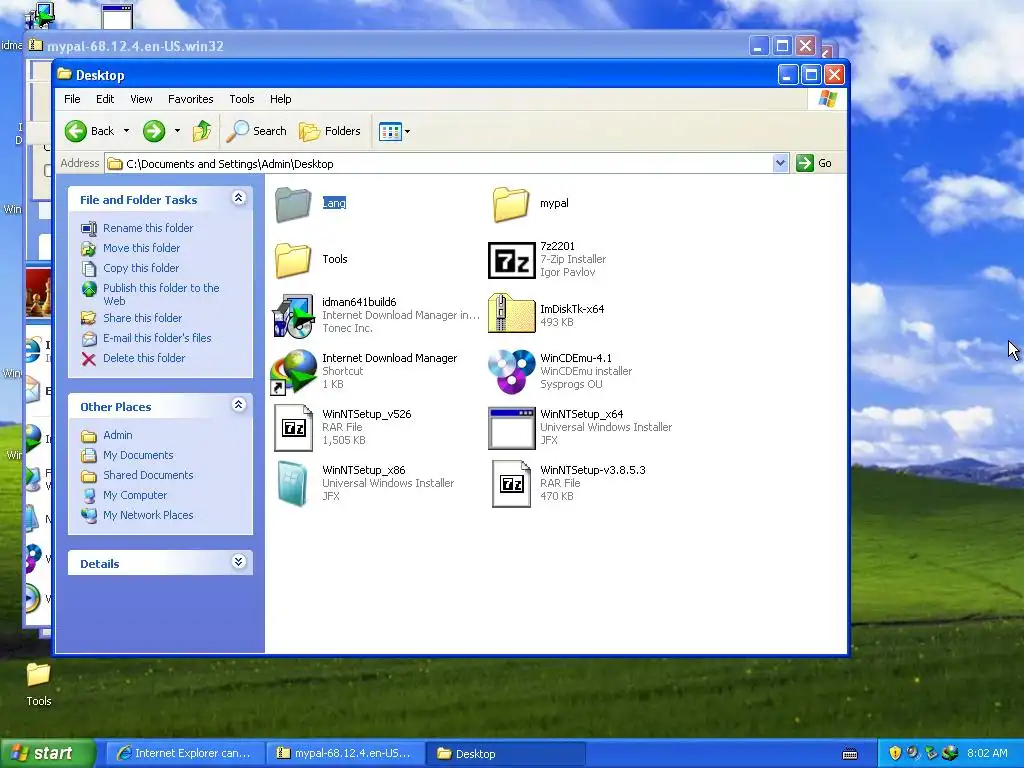Click the Windows flag logo in Explorer
The image size is (1024, 768).
827,99
